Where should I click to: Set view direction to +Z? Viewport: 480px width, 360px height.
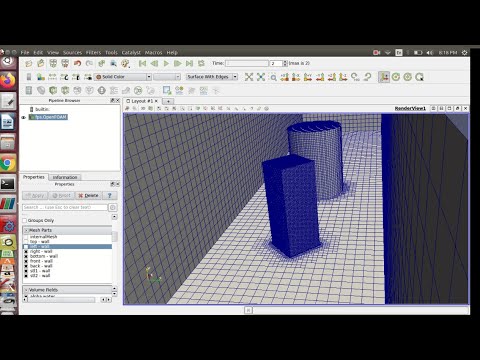coord(332,77)
